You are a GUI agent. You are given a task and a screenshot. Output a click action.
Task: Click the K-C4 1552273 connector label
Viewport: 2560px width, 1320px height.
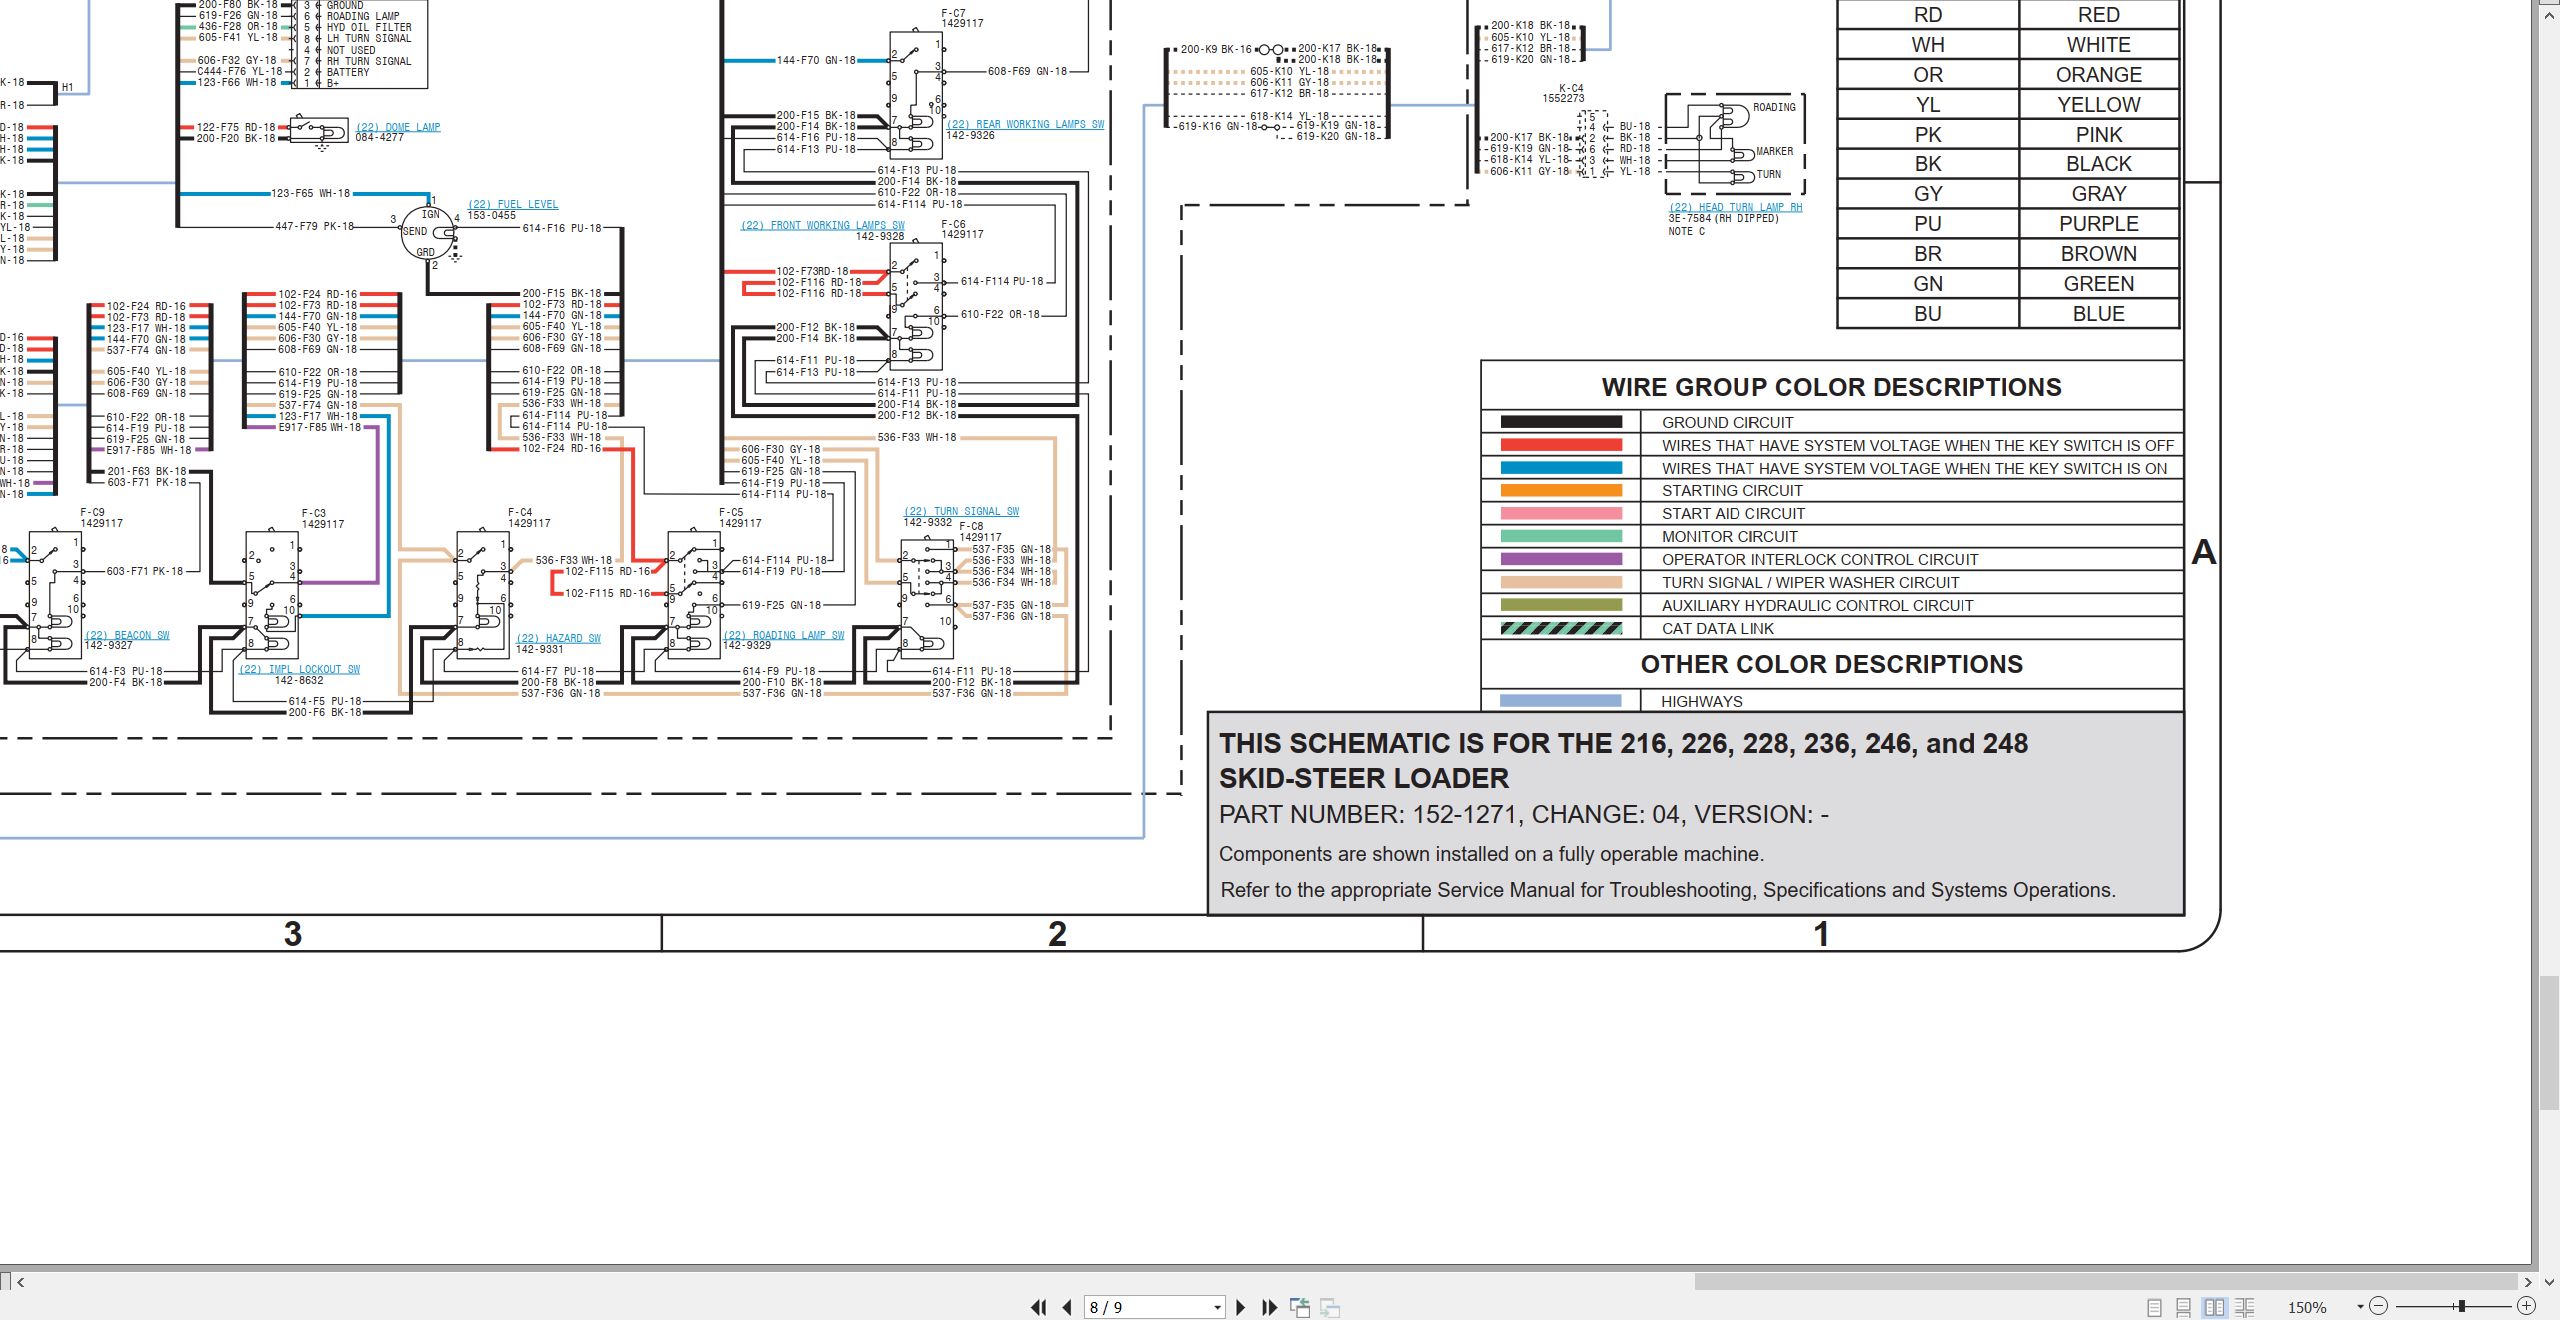click(x=1563, y=93)
